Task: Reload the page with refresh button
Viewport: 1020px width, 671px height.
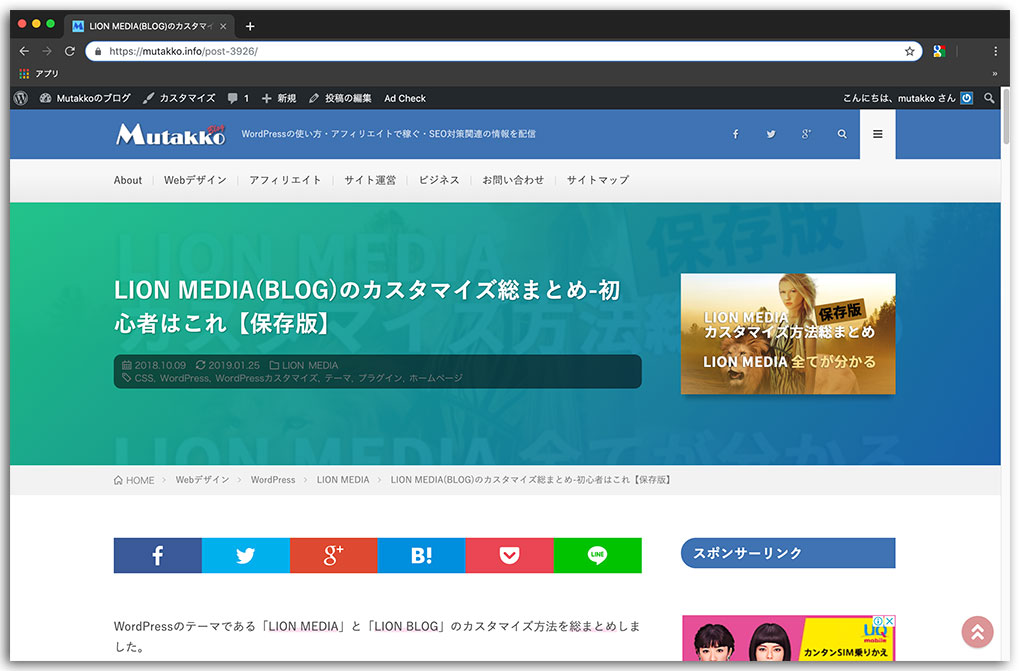Action: point(70,51)
